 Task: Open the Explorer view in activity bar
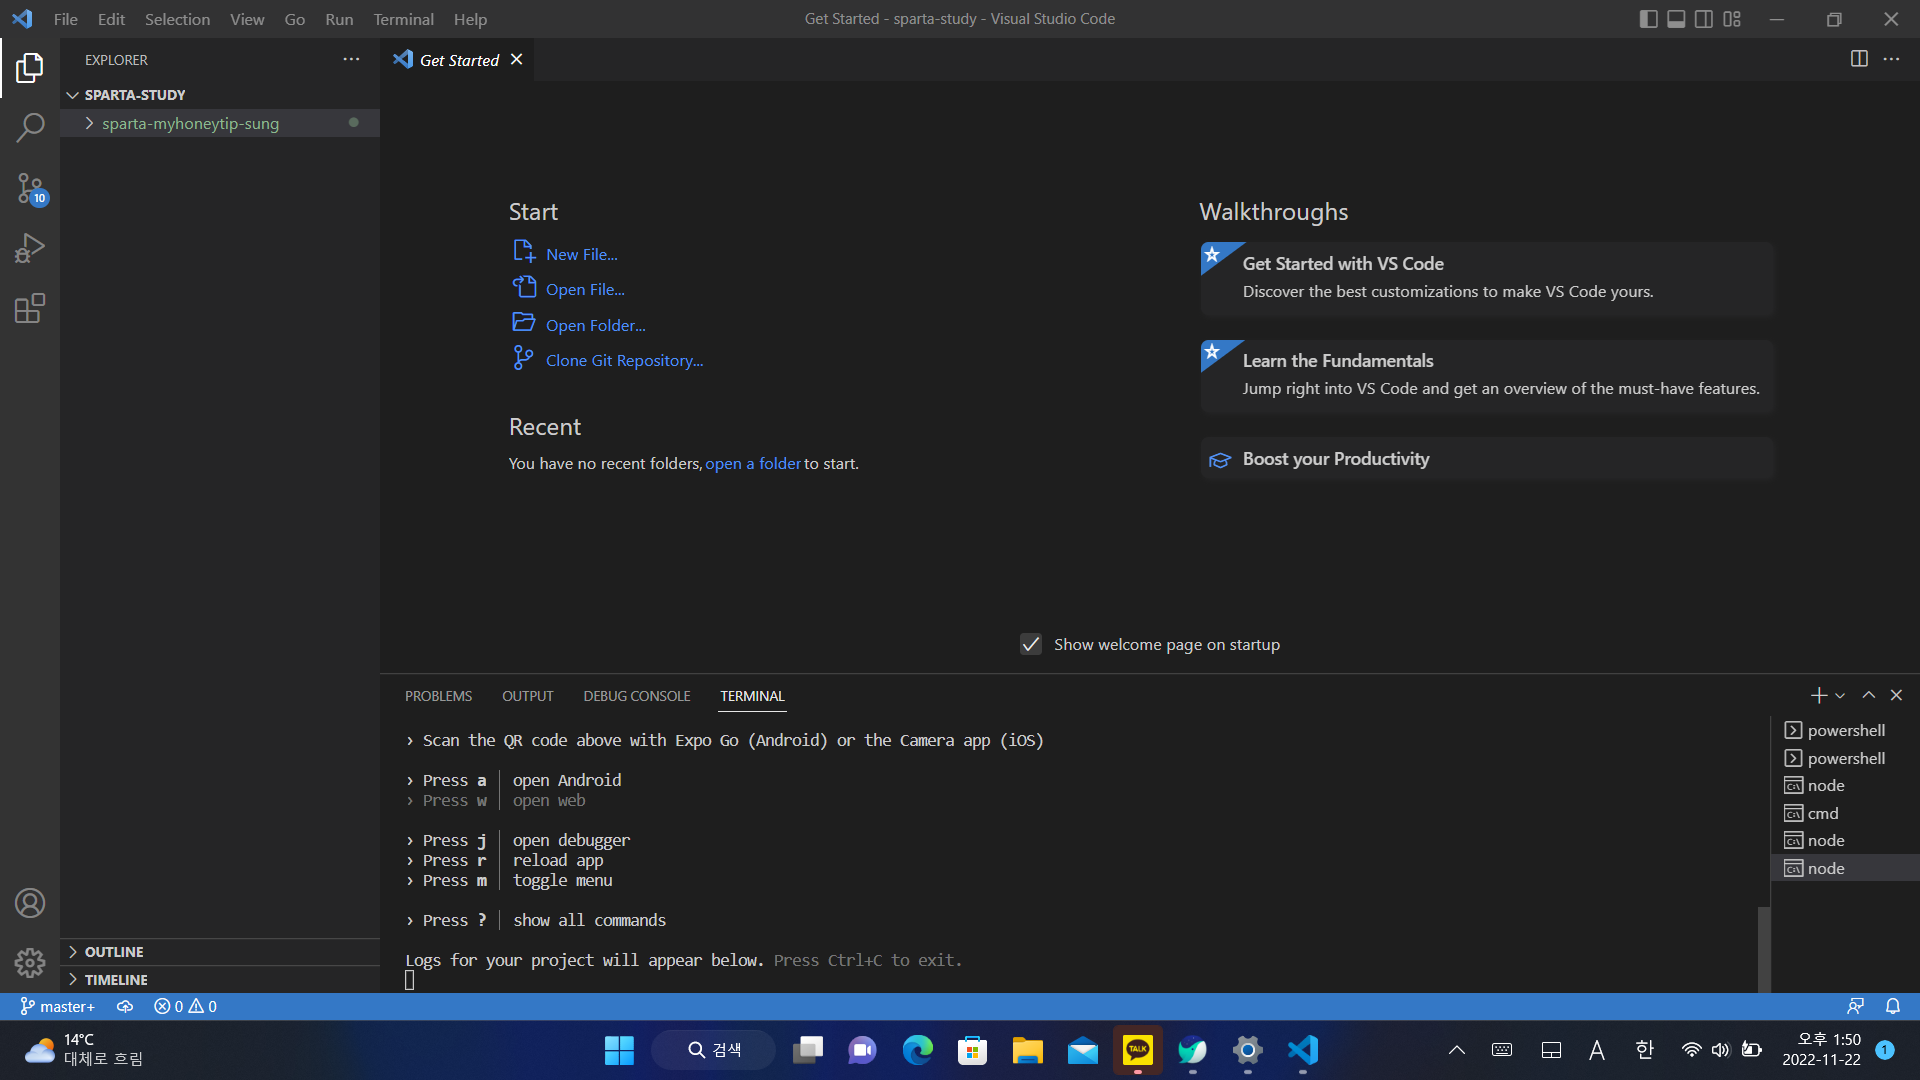pyautogui.click(x=30, y=68)
